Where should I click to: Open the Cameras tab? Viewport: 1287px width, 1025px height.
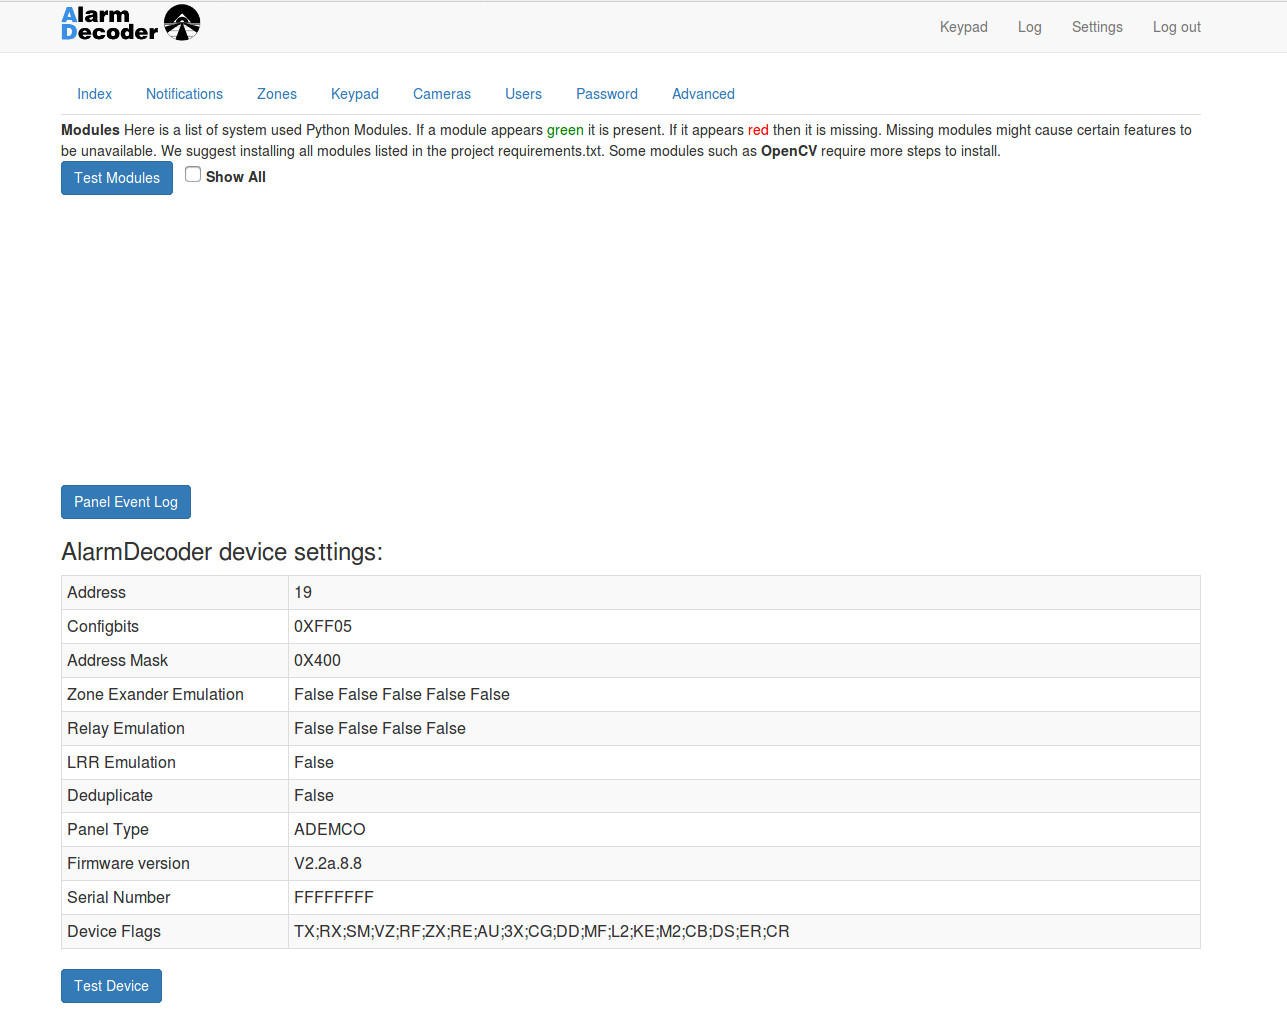pos(442,94)
